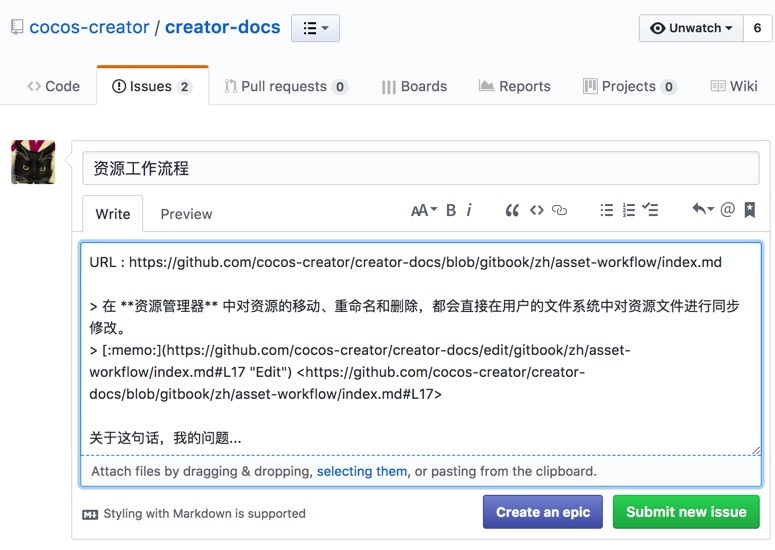The width and height of the screenshot is (775, 550).
Task: Open the watchers count 6
Action: tap(757, 28)
